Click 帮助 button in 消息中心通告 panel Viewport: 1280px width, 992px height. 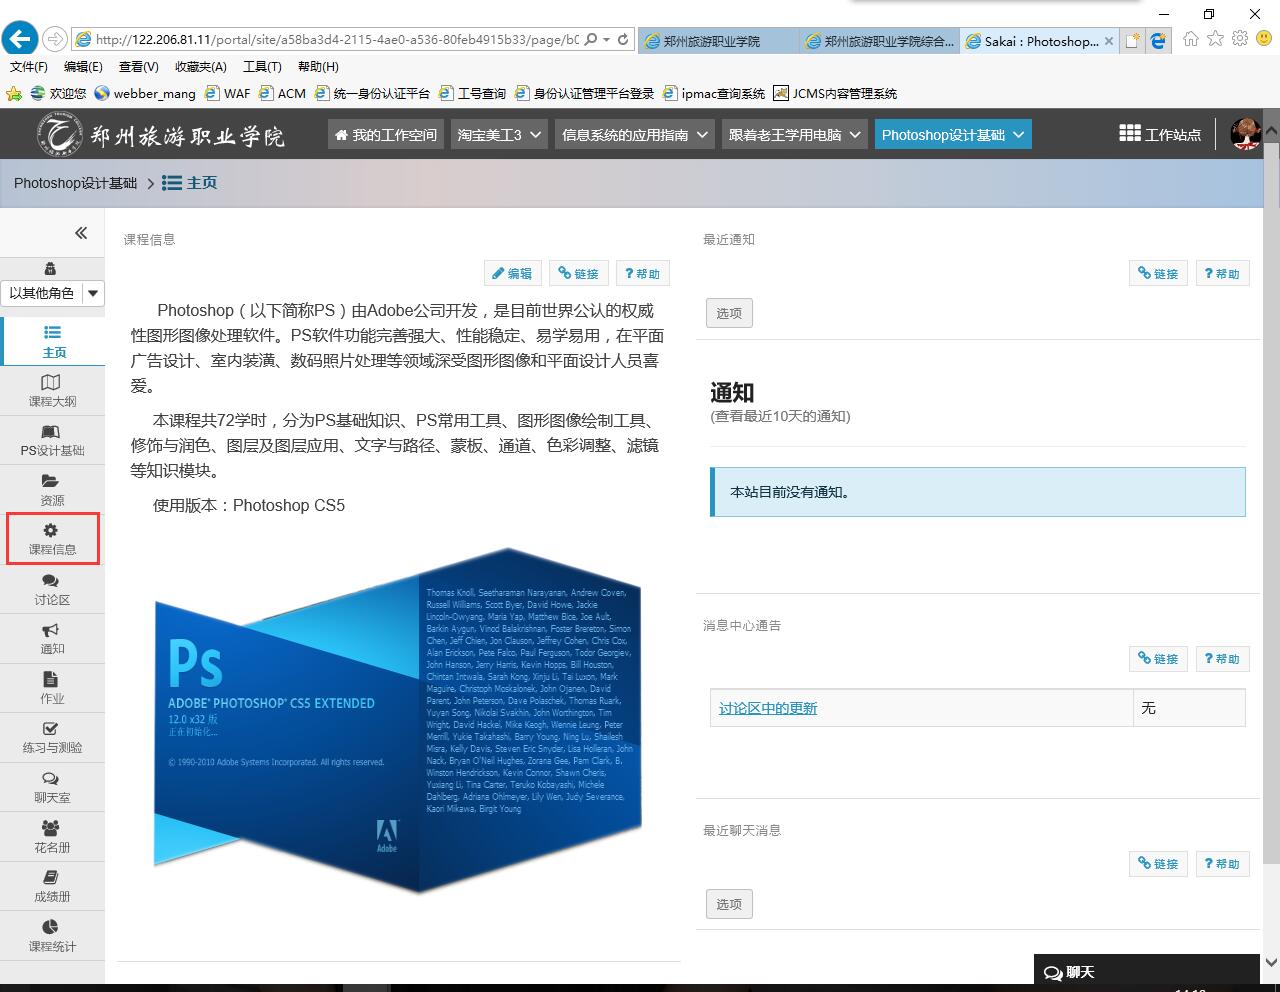tap(1222, 658)
